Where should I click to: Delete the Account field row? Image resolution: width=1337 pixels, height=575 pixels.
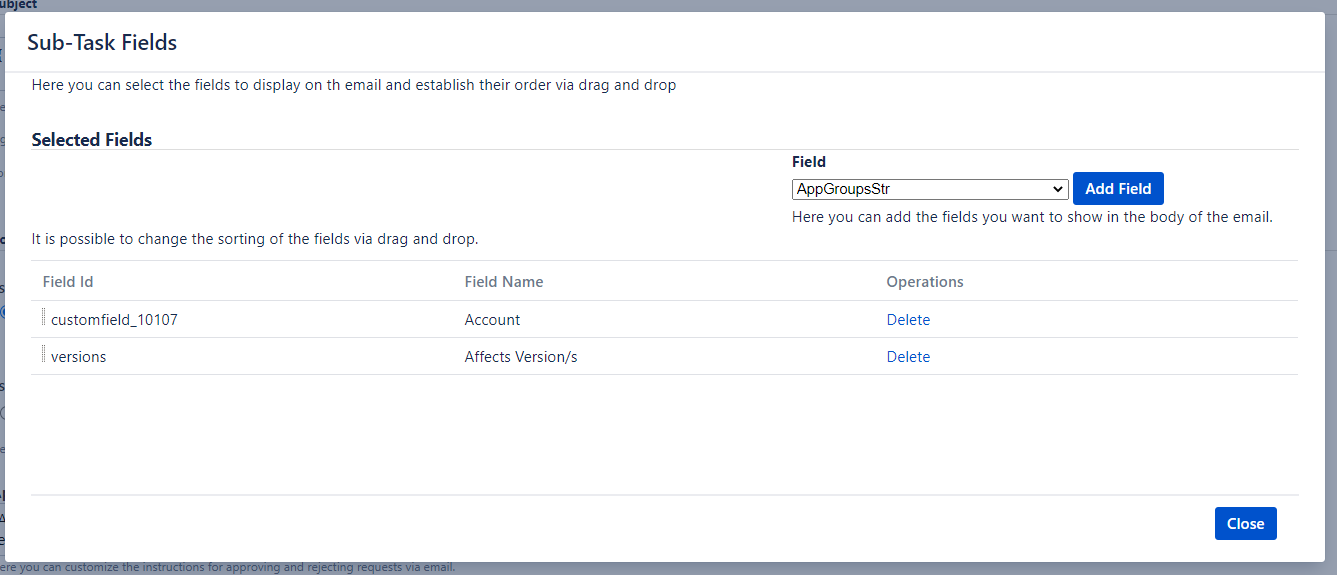(x=908, y=320)
